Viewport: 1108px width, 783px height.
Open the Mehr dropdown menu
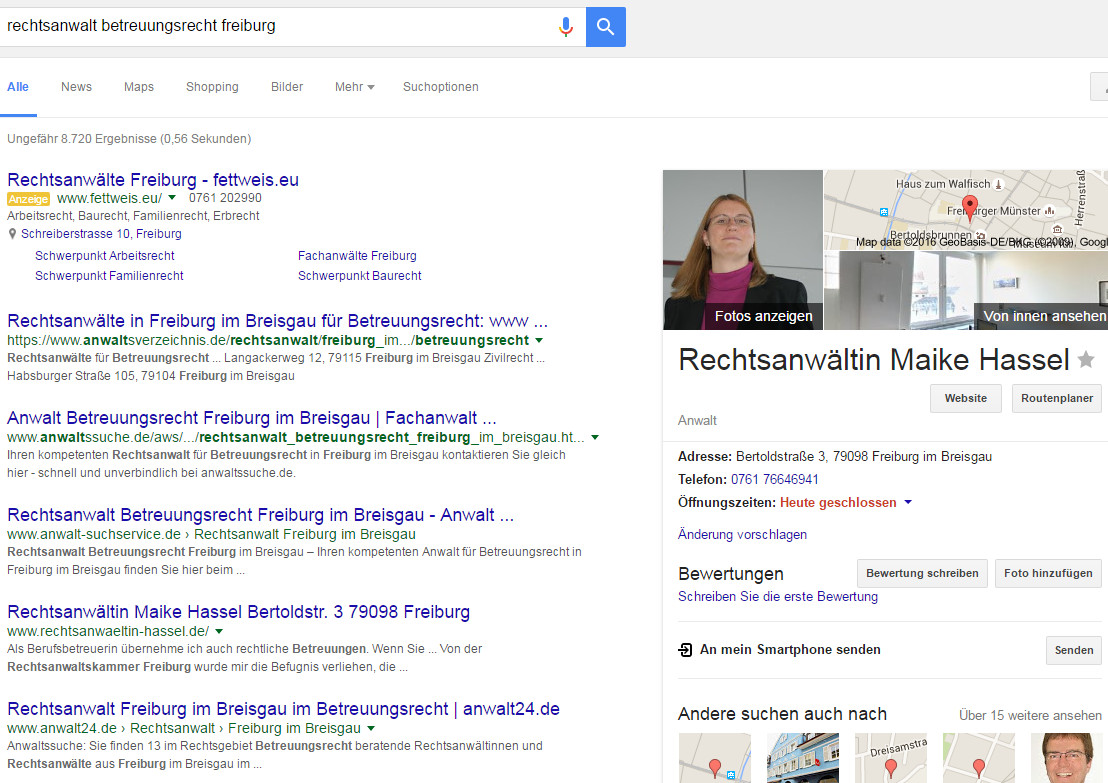(355, 87)
